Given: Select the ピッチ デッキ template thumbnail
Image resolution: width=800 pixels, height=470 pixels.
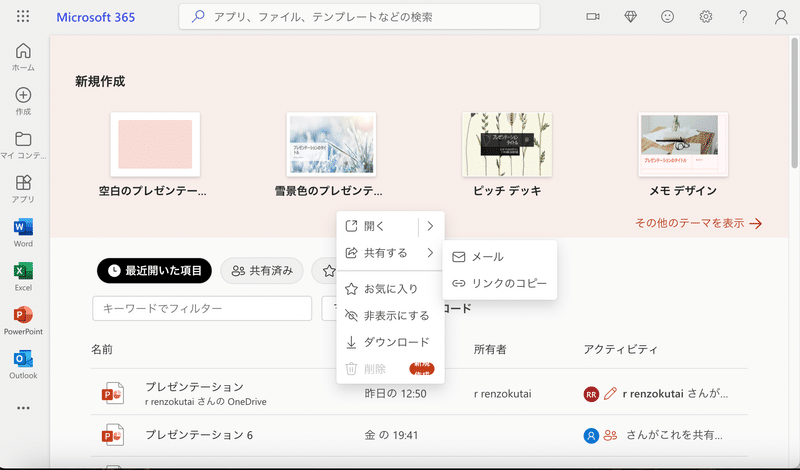Looking at the screenshot, I should tap(507, 144).
